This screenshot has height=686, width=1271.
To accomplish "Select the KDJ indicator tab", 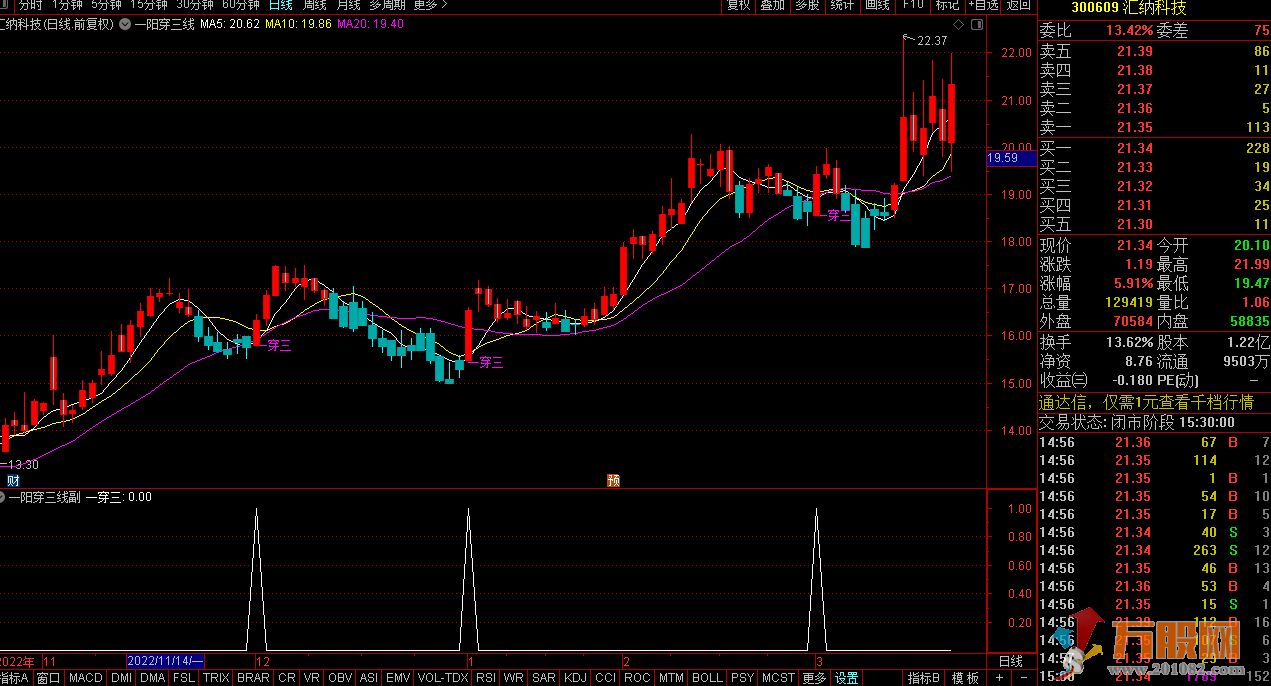I will tap(576, 678).
